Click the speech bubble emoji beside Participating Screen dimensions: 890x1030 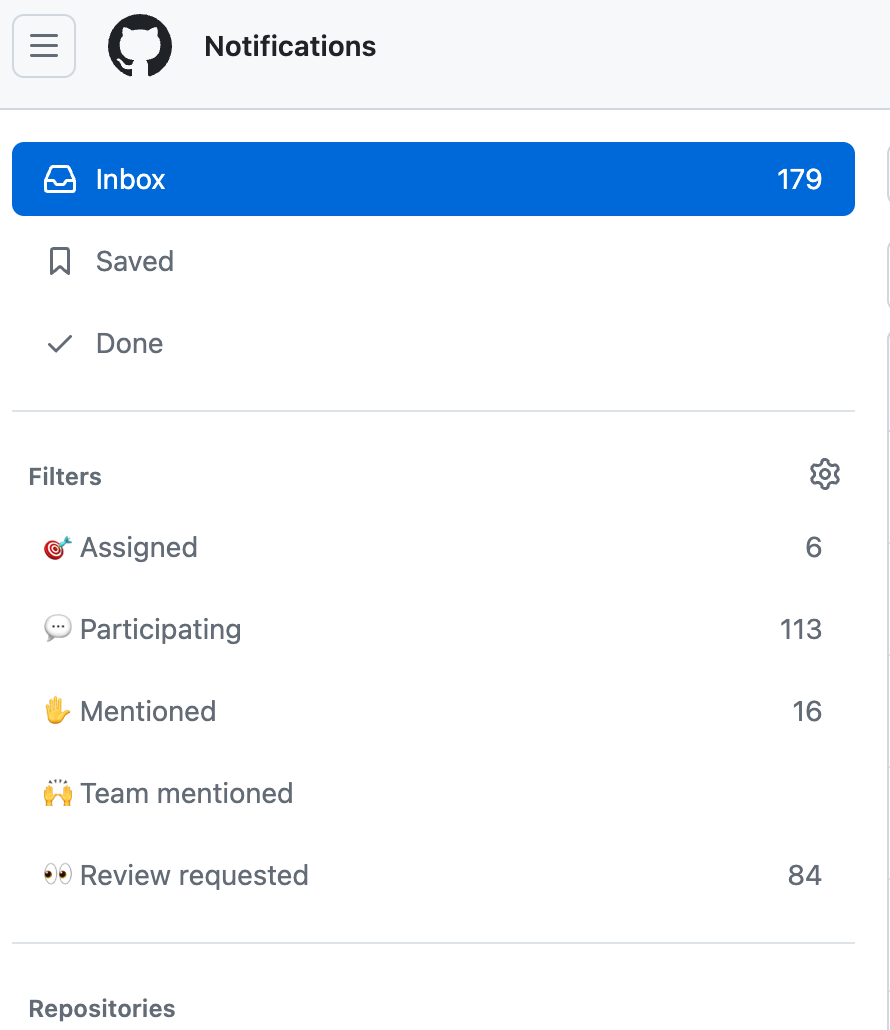58,629
